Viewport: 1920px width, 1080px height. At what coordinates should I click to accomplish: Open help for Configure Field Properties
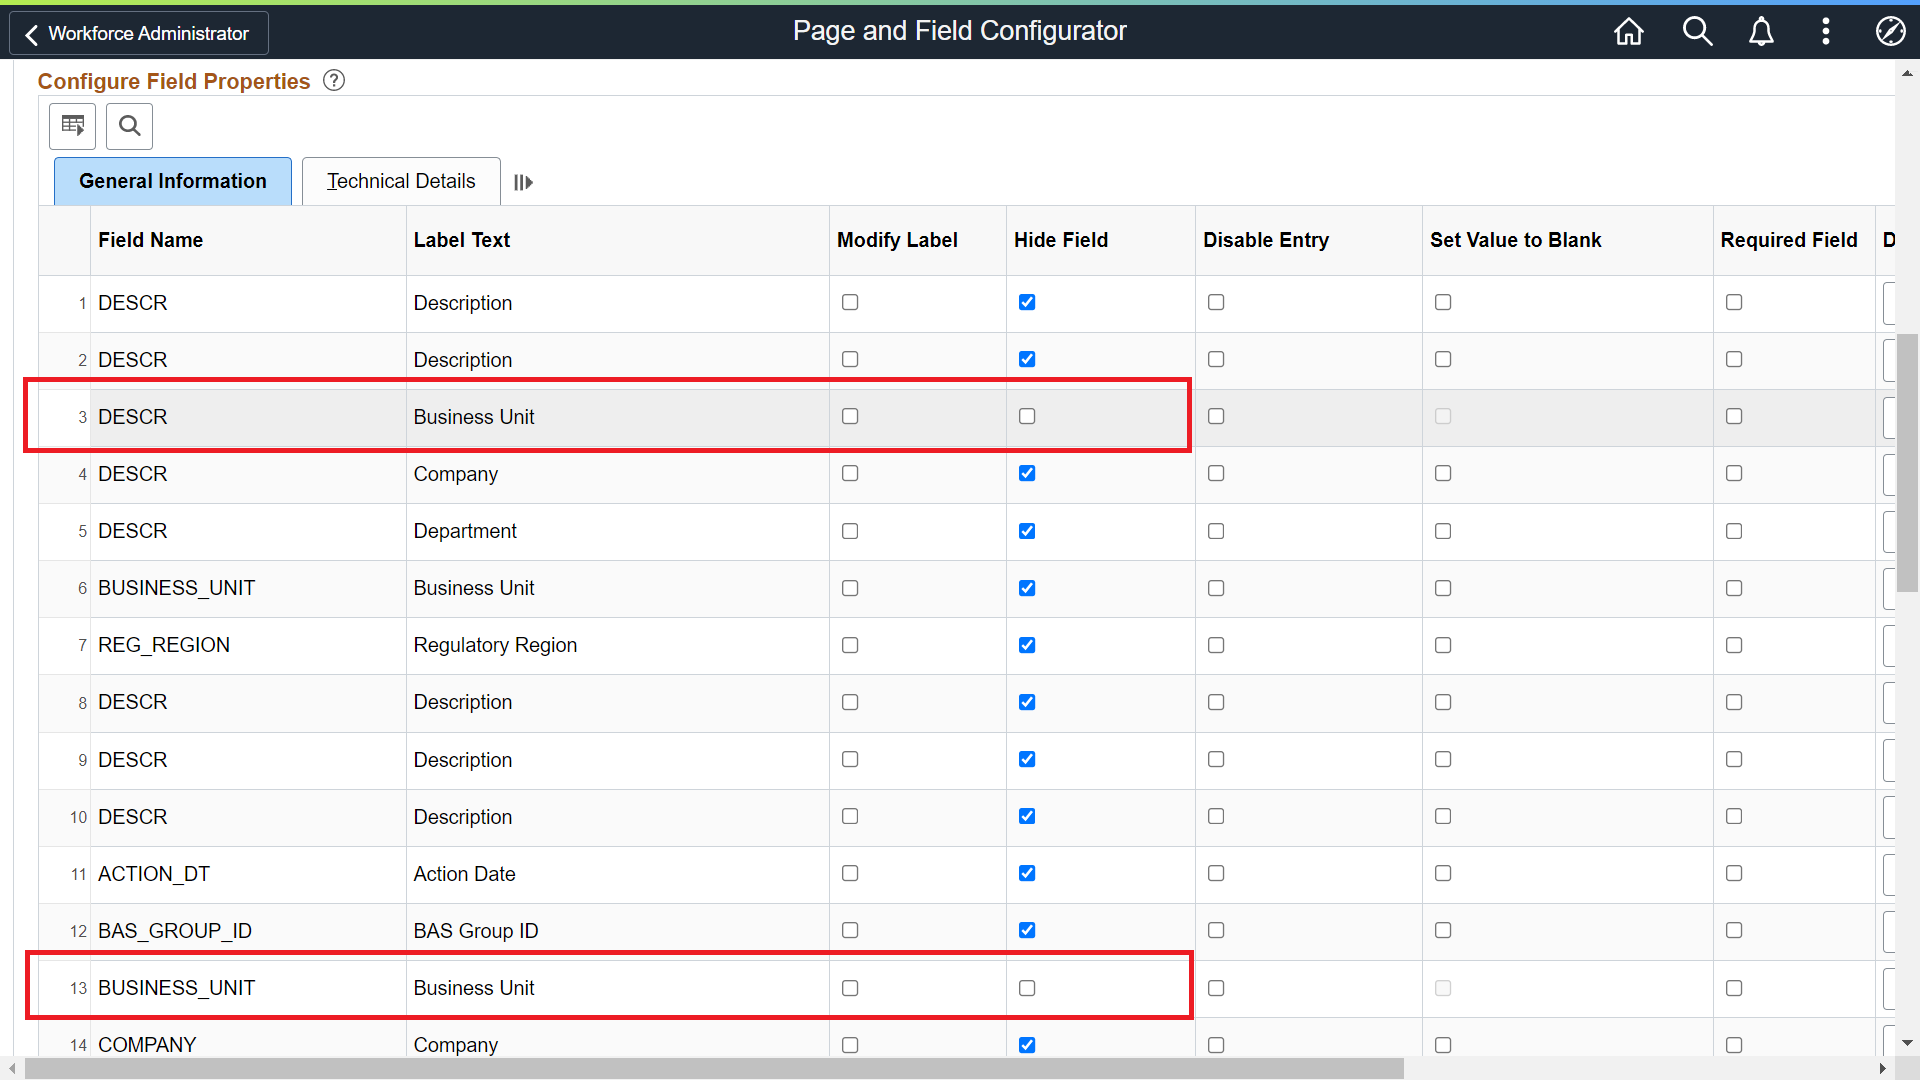[x=334, y=81]
